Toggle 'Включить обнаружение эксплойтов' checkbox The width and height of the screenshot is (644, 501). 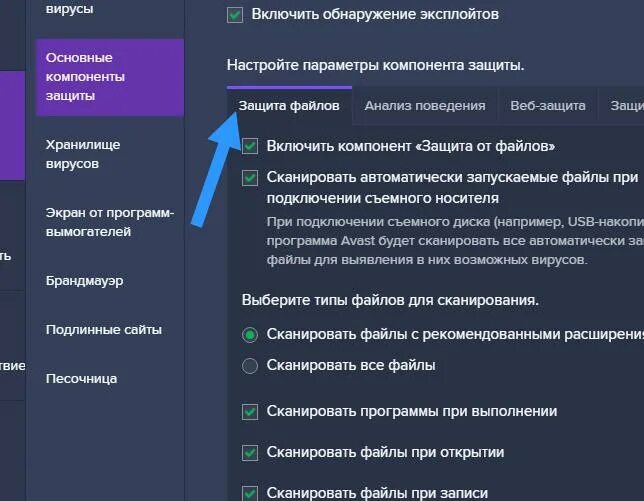click(235, 15)
